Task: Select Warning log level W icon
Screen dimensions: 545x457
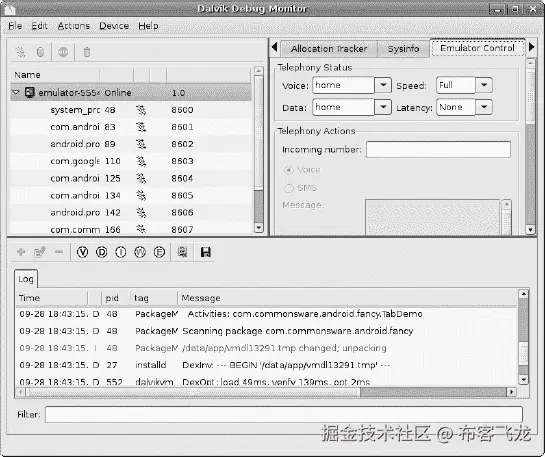Action: [x=140, y=252]
